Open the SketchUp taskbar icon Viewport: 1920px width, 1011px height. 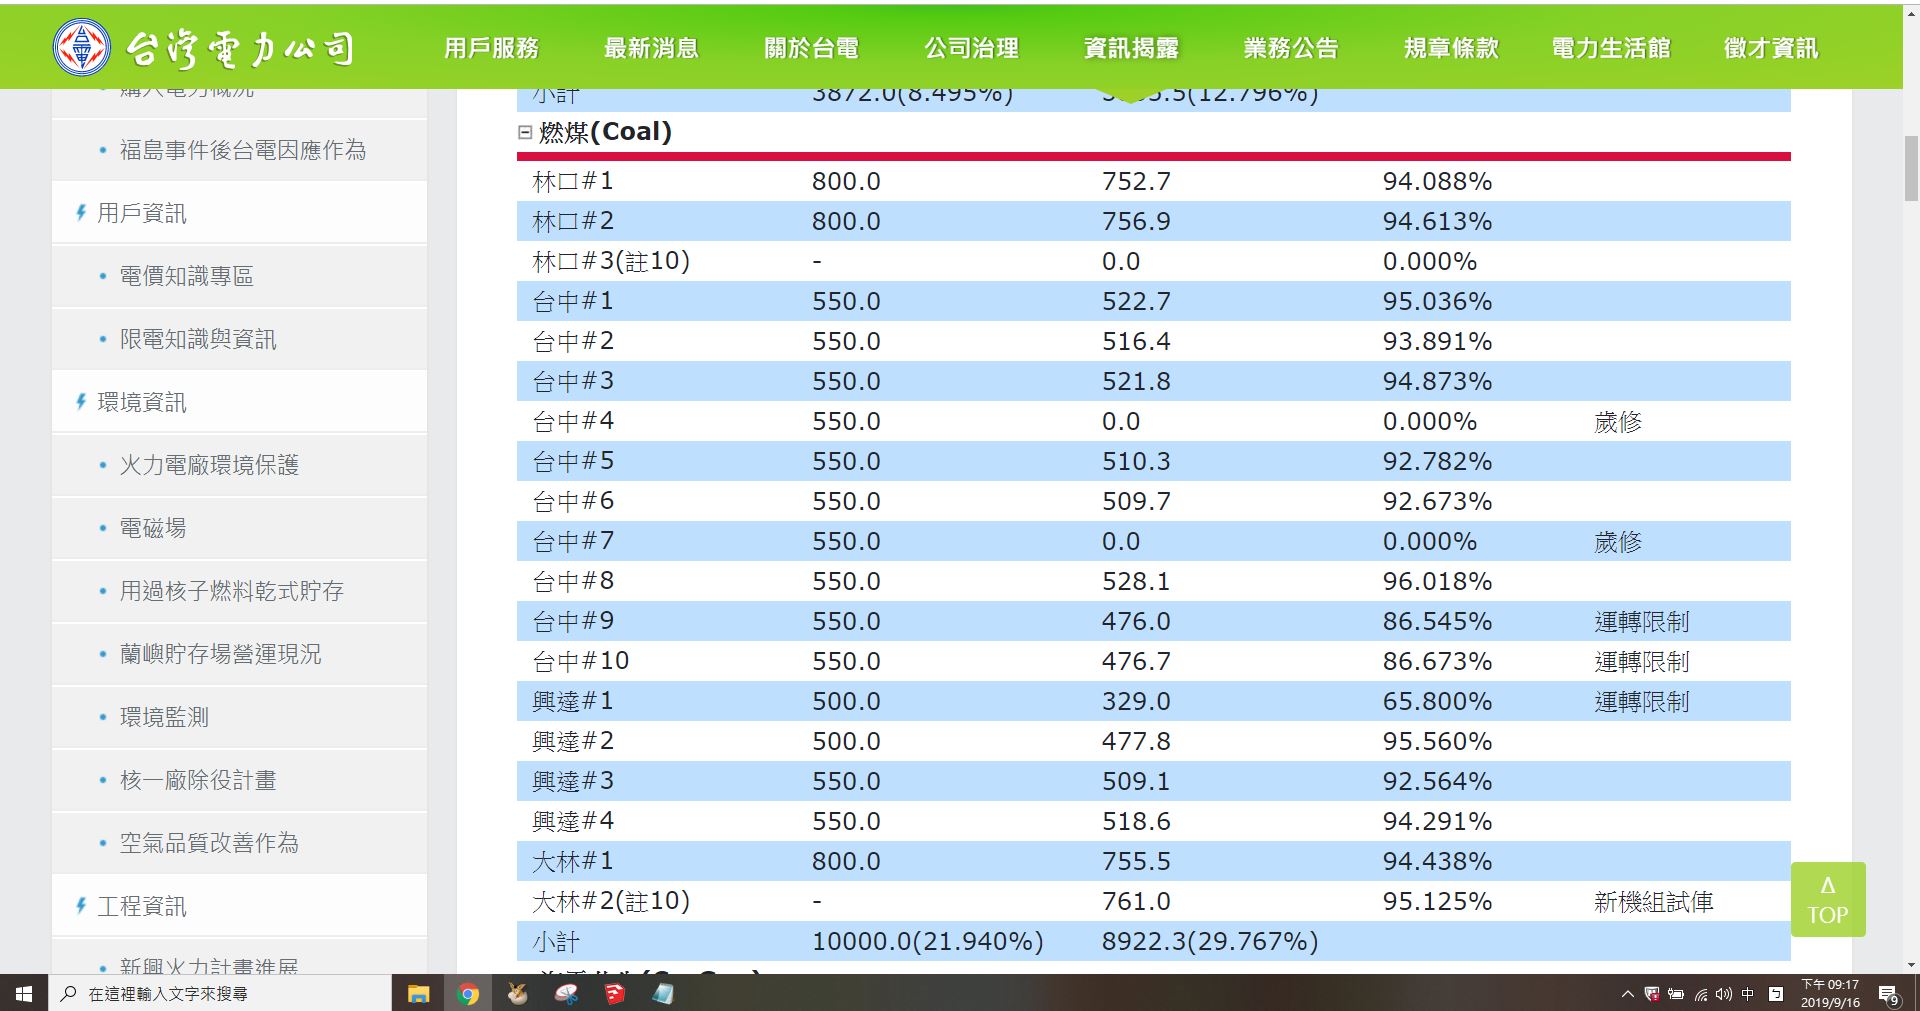pyautogui.click(x=614, y=993)
